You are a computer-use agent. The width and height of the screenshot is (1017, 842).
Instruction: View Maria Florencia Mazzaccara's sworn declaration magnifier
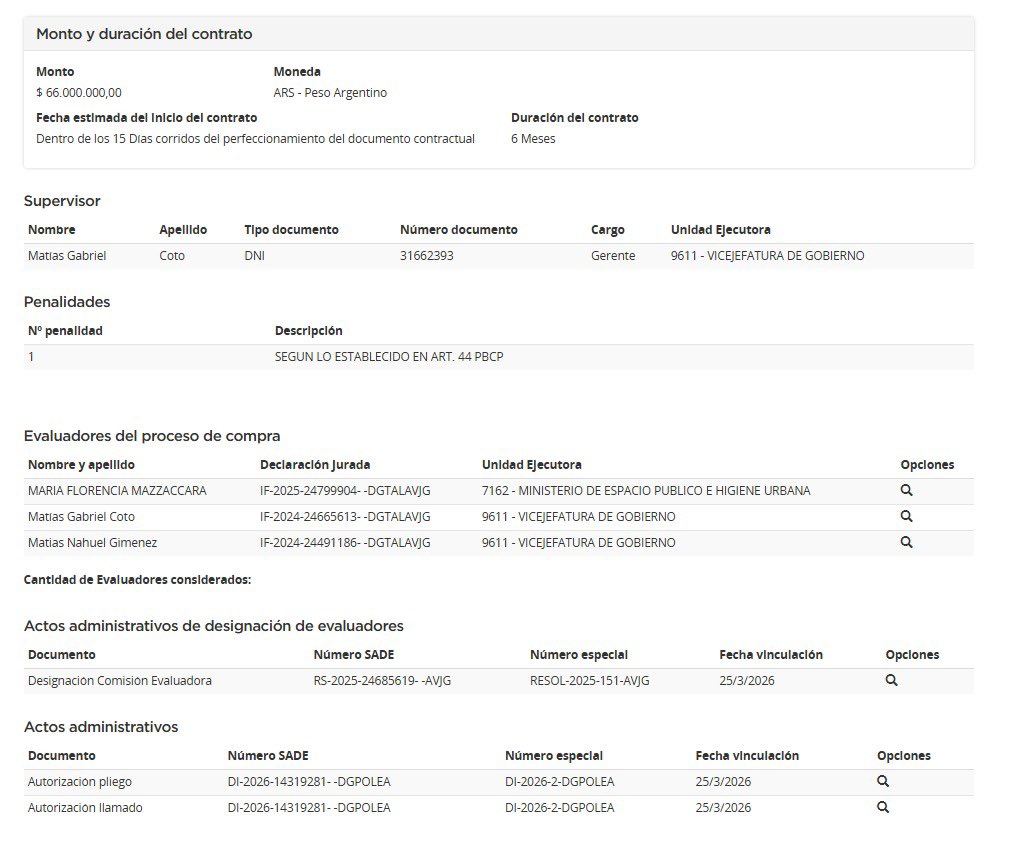(x=906, y=490)
